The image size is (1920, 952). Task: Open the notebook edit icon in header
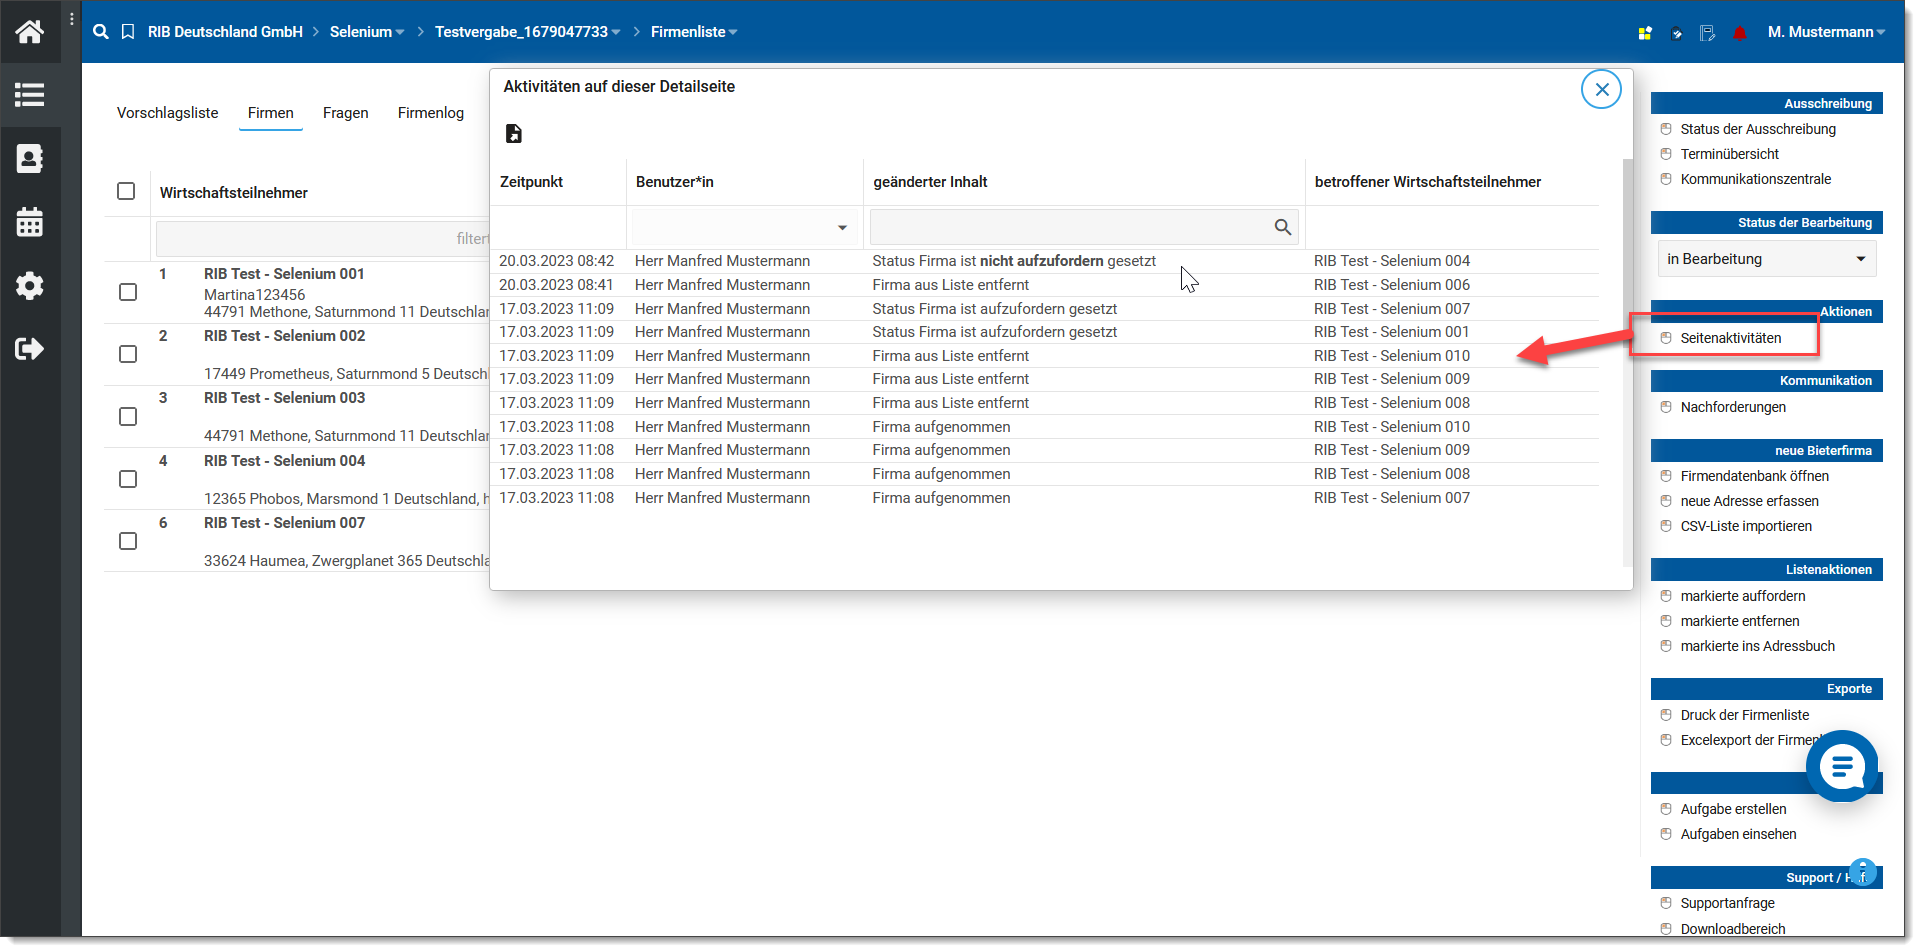1708,33
